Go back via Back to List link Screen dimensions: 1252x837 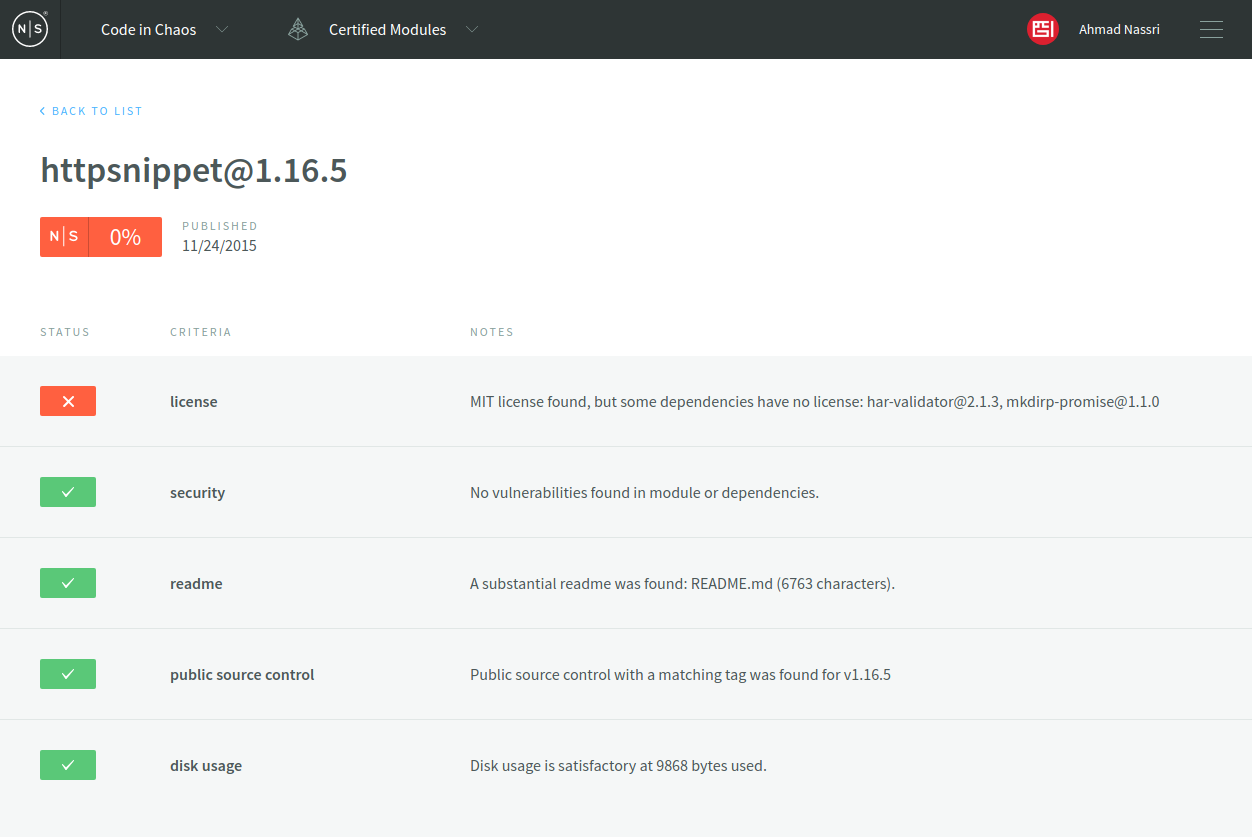pyautogui.click(x=91, y=111)
